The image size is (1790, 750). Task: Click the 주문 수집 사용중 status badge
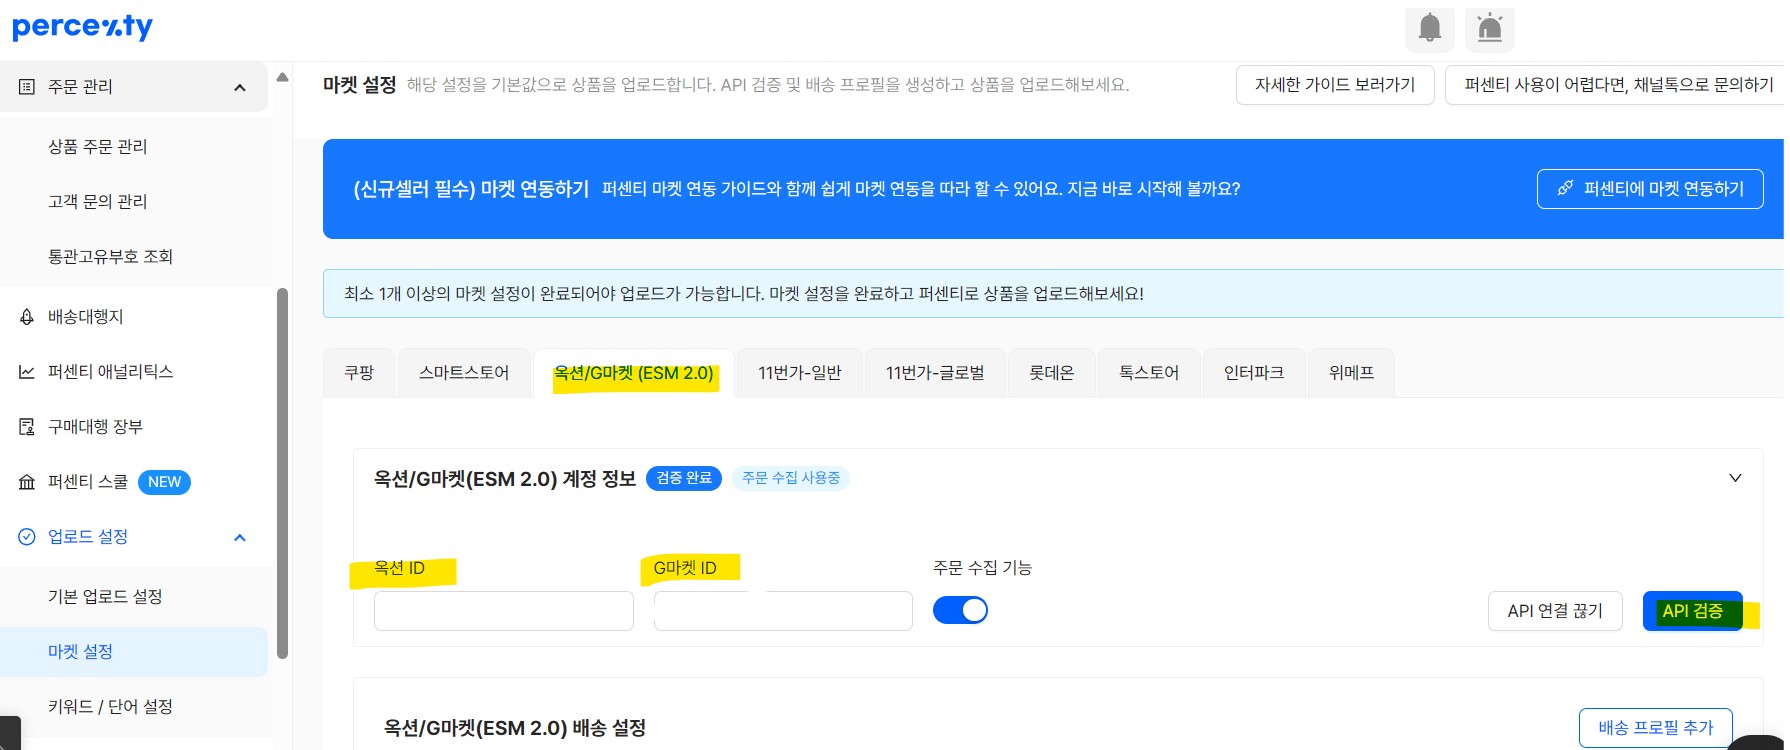click(791, 478)
